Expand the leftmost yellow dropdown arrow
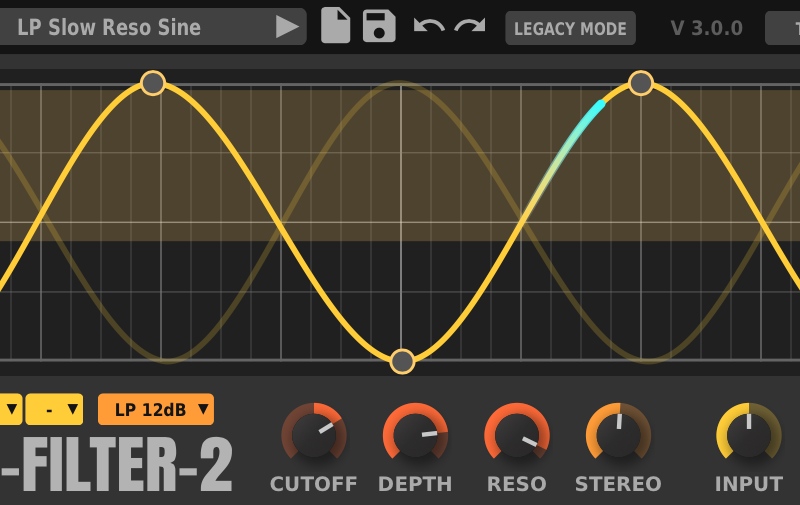 (10, 409)
